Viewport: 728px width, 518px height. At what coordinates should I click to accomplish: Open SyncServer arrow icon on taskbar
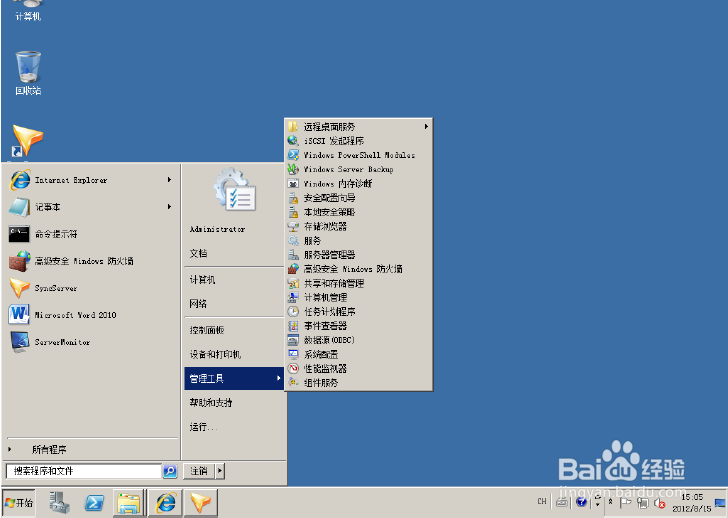201,503
